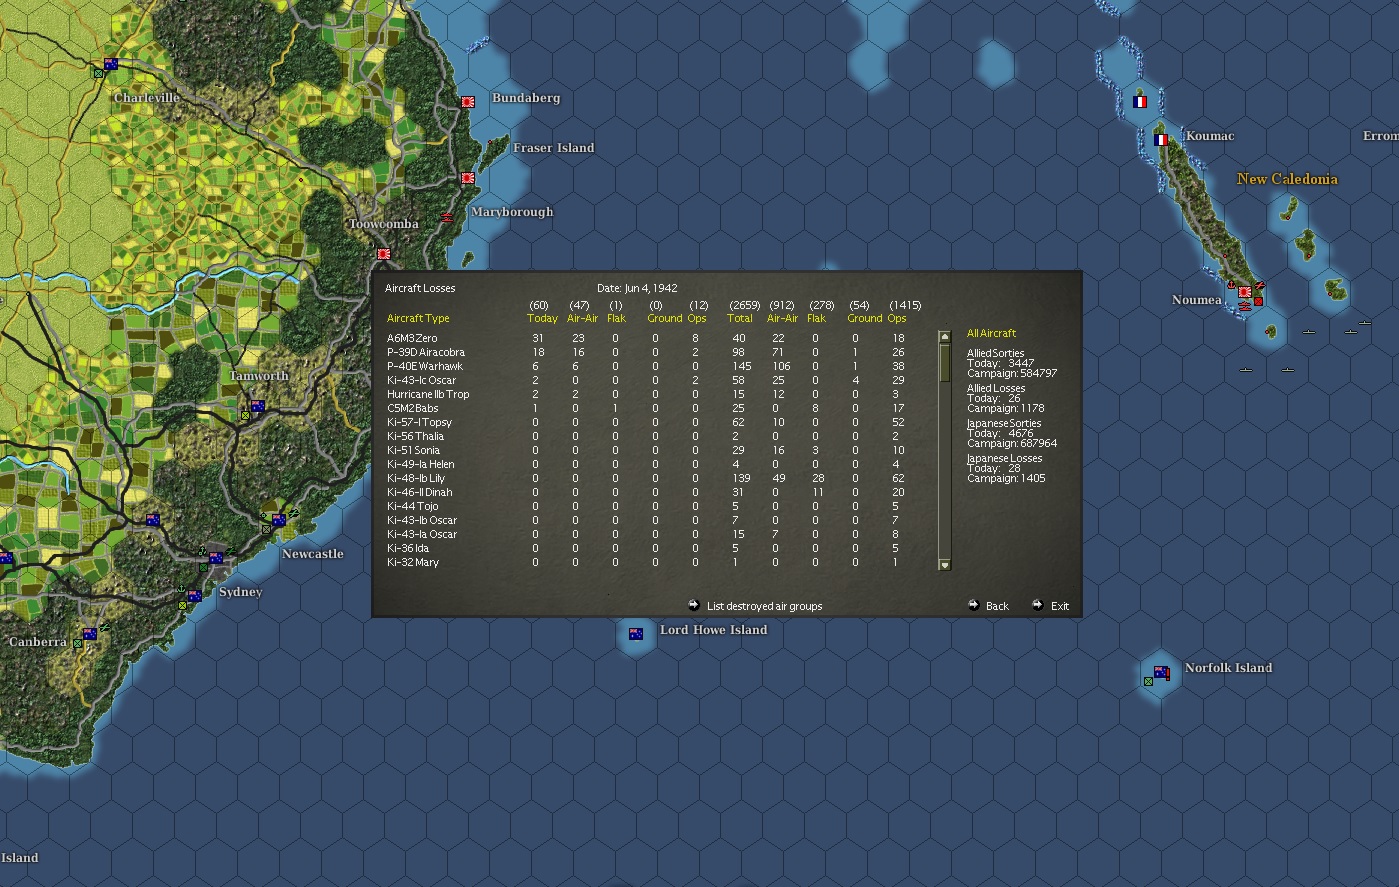Click the green unit marker at Newcastle

266,529
